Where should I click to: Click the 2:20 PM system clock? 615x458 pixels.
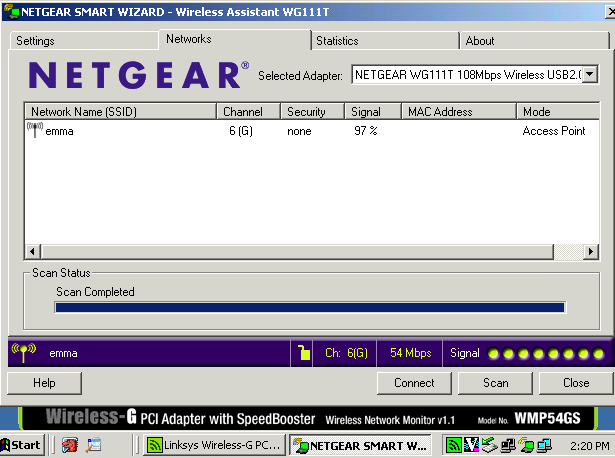(x=590, y=446)
